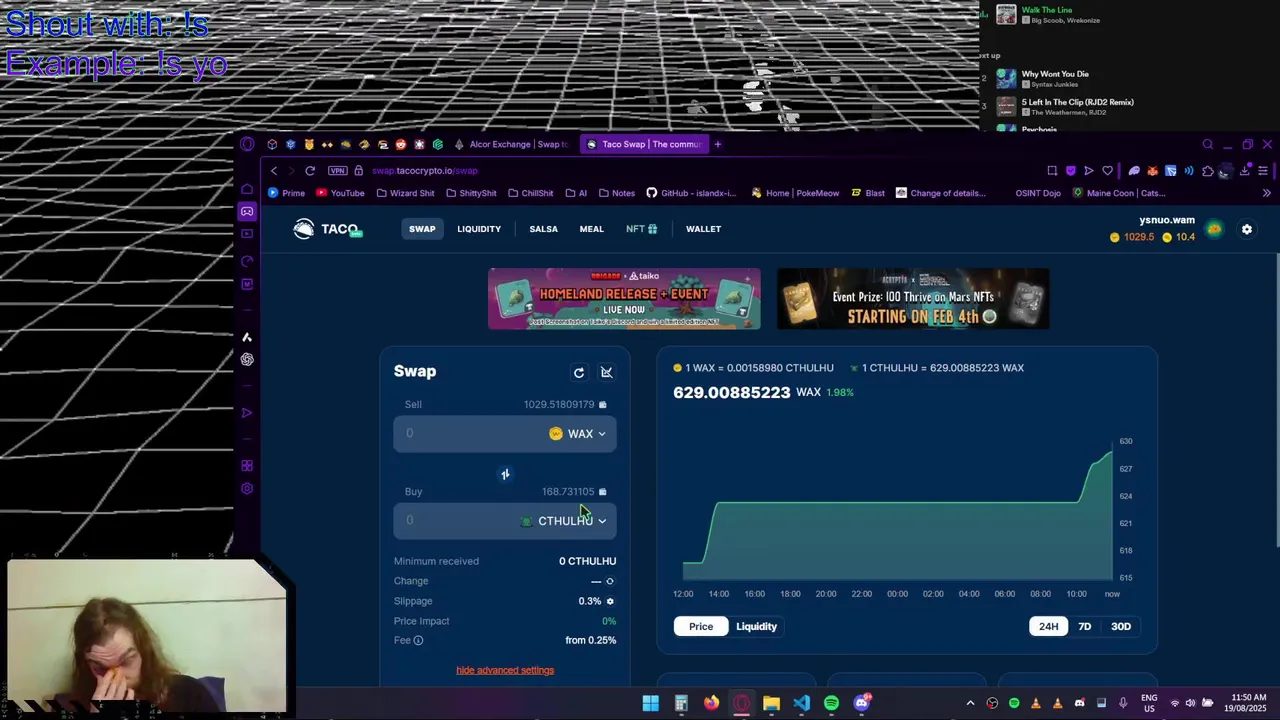Switch chart to Liquidity view
The image size is (1280, 720).
(756, 626)
